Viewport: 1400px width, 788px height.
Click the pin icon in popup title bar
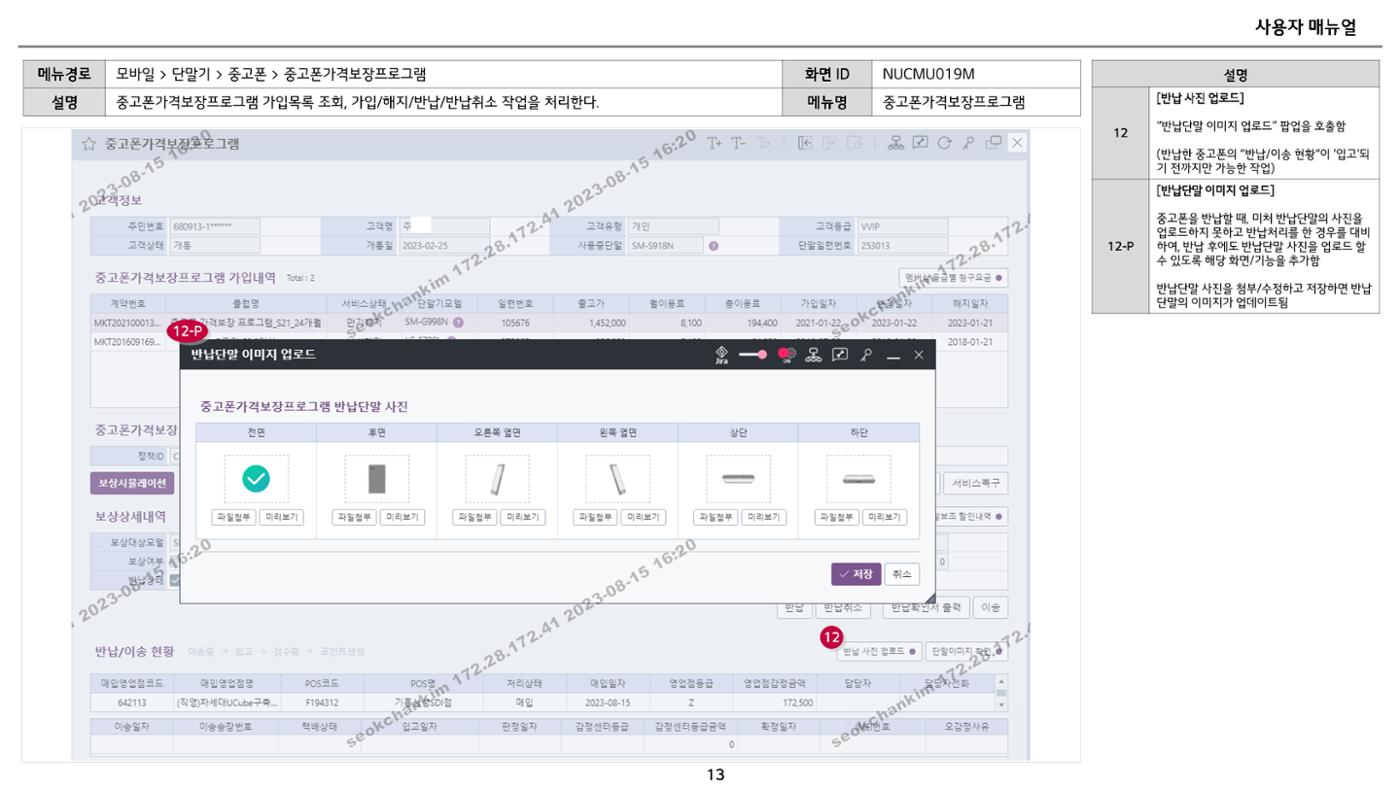(866, 355)
